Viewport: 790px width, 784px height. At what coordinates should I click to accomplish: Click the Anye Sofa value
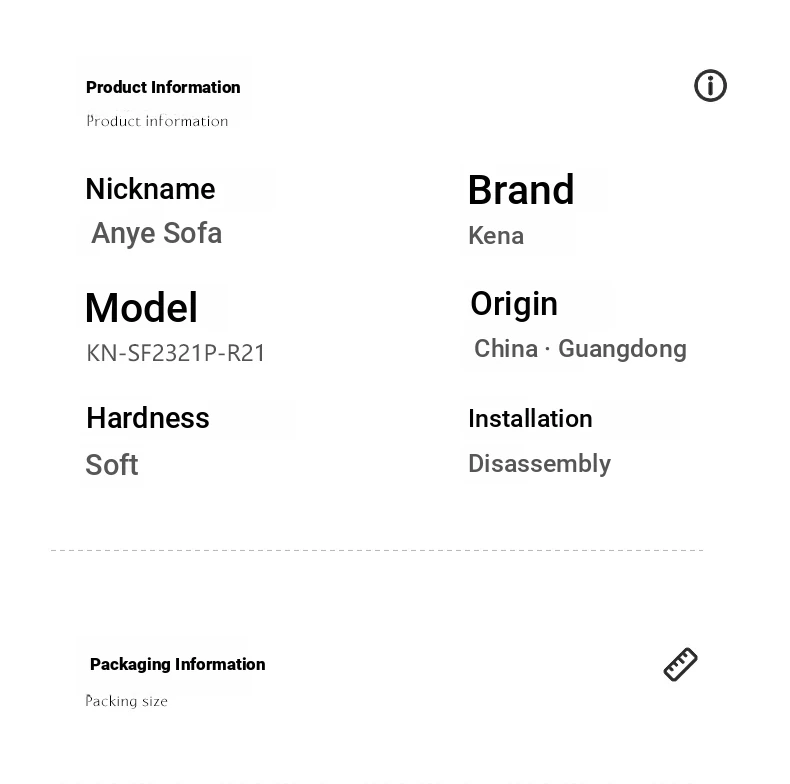pyautogui.click(x=156, y=233)
